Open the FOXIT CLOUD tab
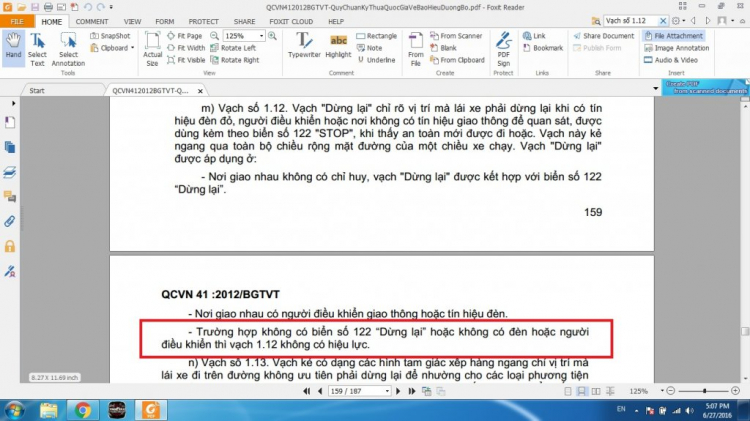This screenshot has width=750, height=421. click(291, 22)
